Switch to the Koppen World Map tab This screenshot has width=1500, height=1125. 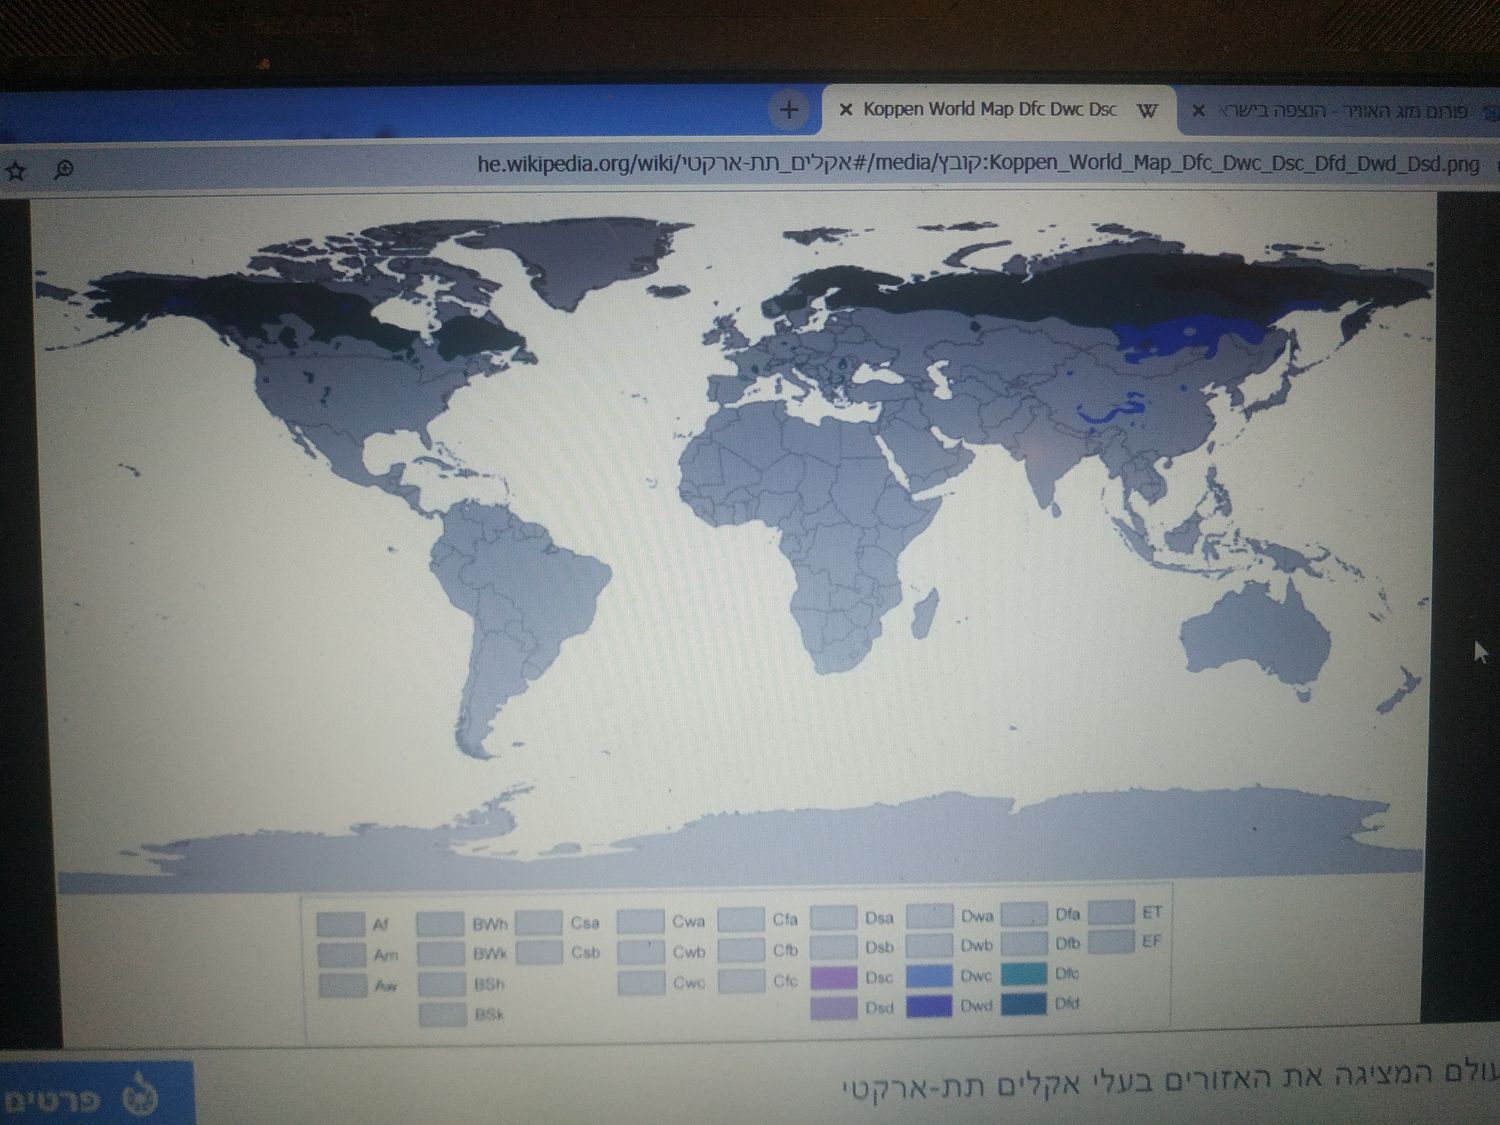click(x=989, y=110)
